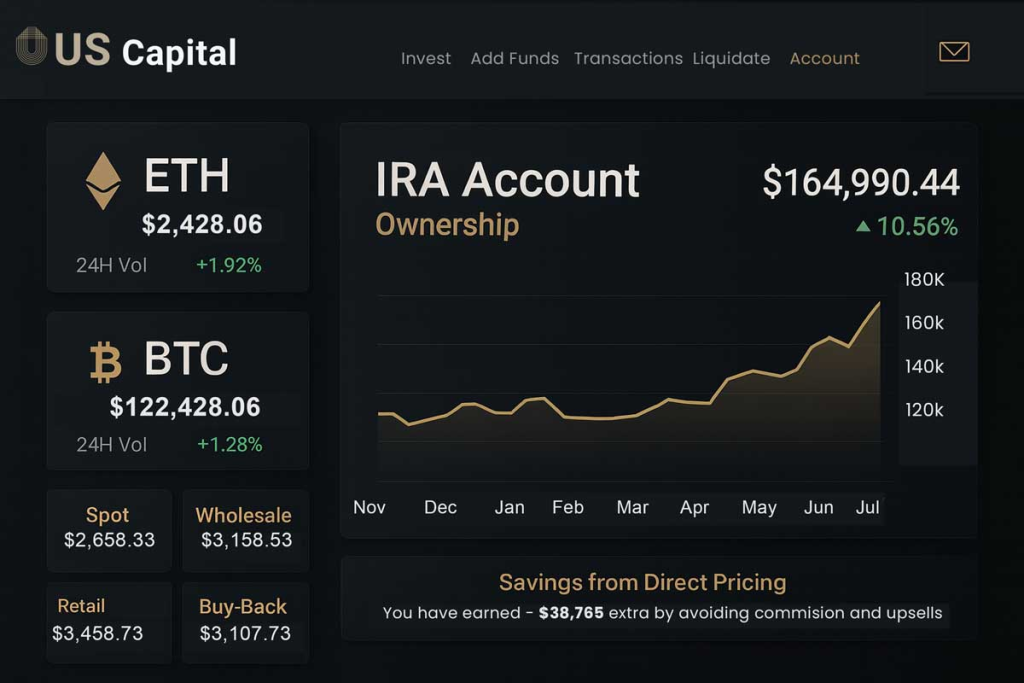Click the Bitcoin symbol icon

click(106, 362)
